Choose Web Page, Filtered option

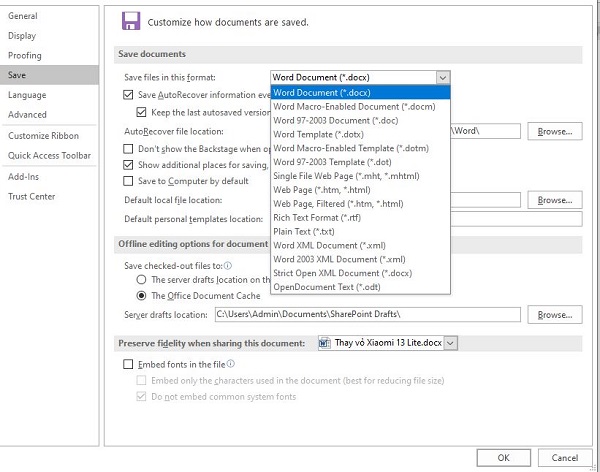(x=360, y=204)
